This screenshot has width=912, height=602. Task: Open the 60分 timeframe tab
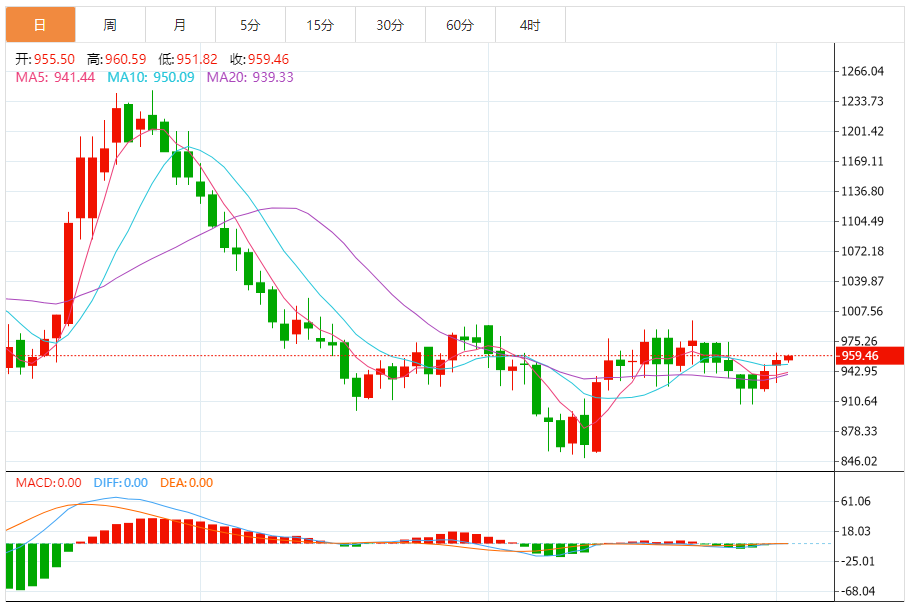point(460,25)
